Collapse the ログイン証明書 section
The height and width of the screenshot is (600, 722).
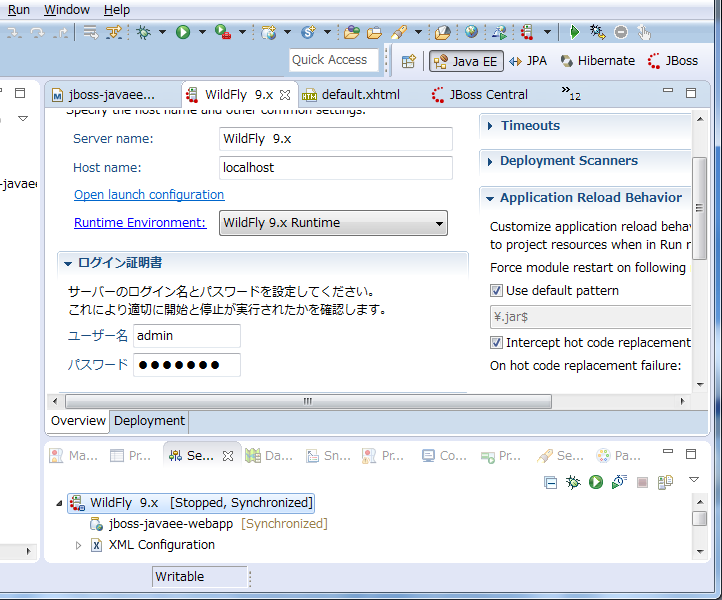pos(68,264)
